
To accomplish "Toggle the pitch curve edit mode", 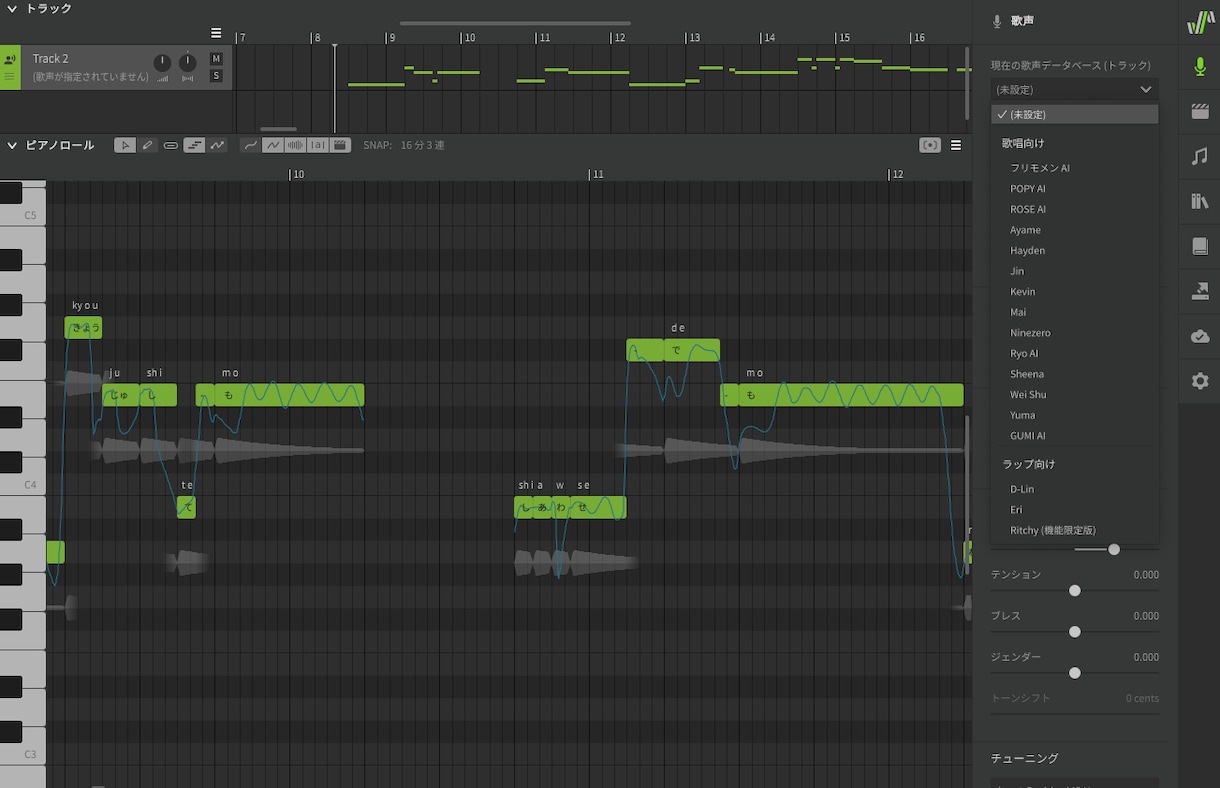I will pyautogui.click(x=217, y=145).
